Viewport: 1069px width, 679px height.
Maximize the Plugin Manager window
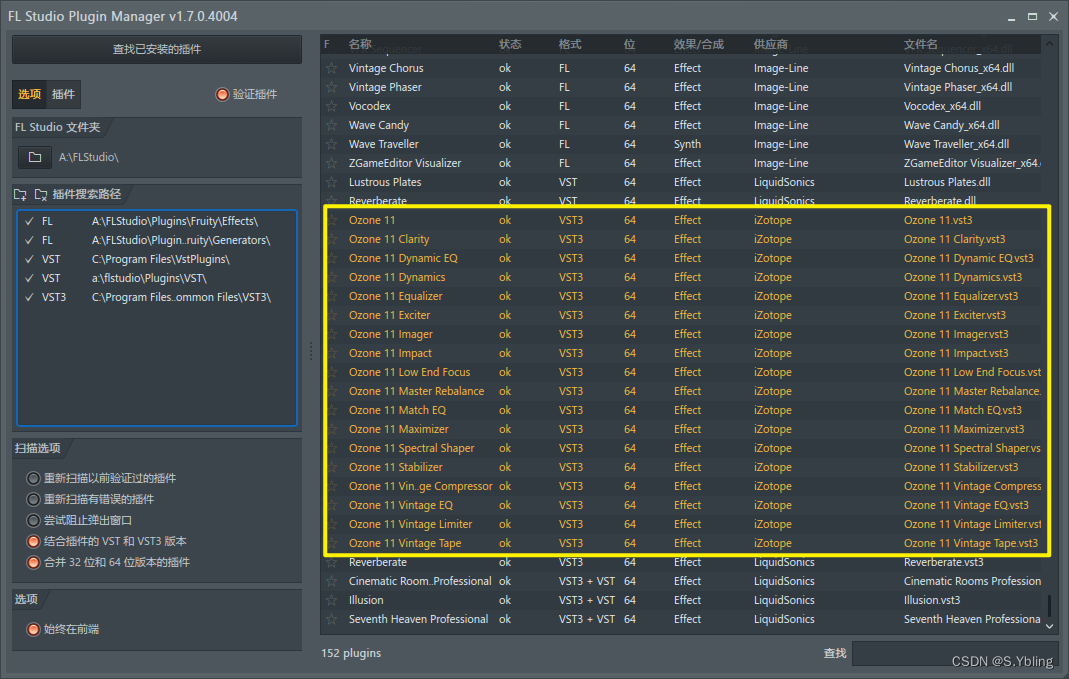click(x=1032, y=16)
